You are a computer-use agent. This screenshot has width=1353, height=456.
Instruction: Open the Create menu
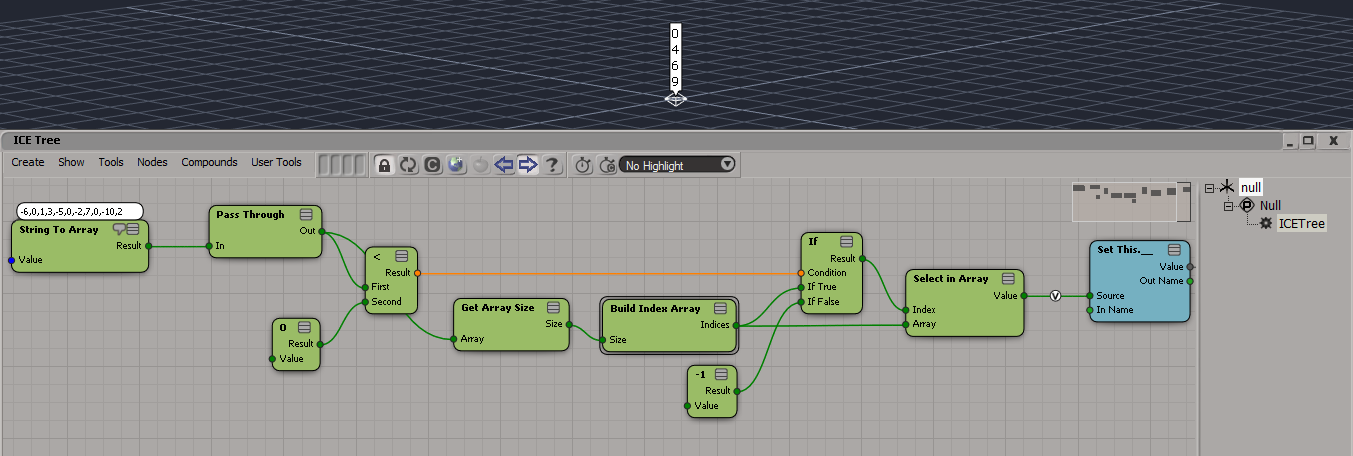pos(28,162)
